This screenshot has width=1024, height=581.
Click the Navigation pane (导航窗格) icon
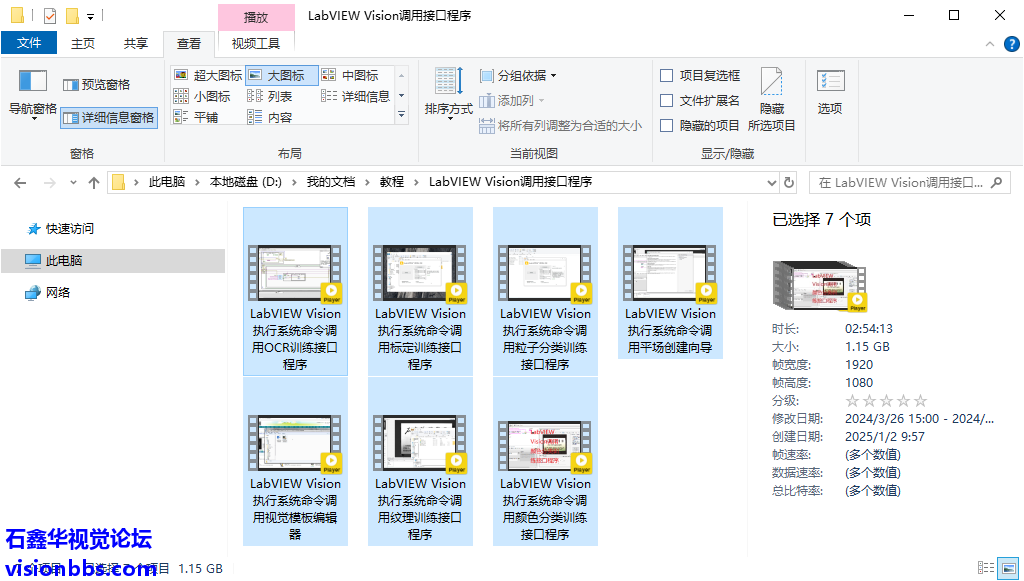33,82
